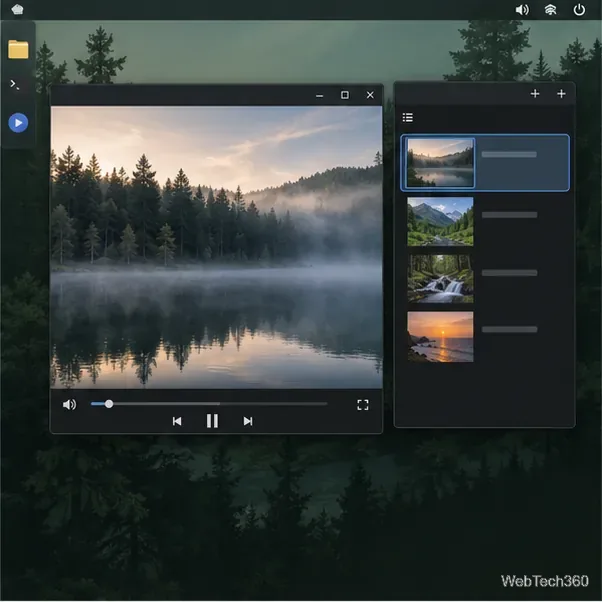Launch the terminal from the dock
This screenshot has height=602, width=602.
click(x=15, y=84)
